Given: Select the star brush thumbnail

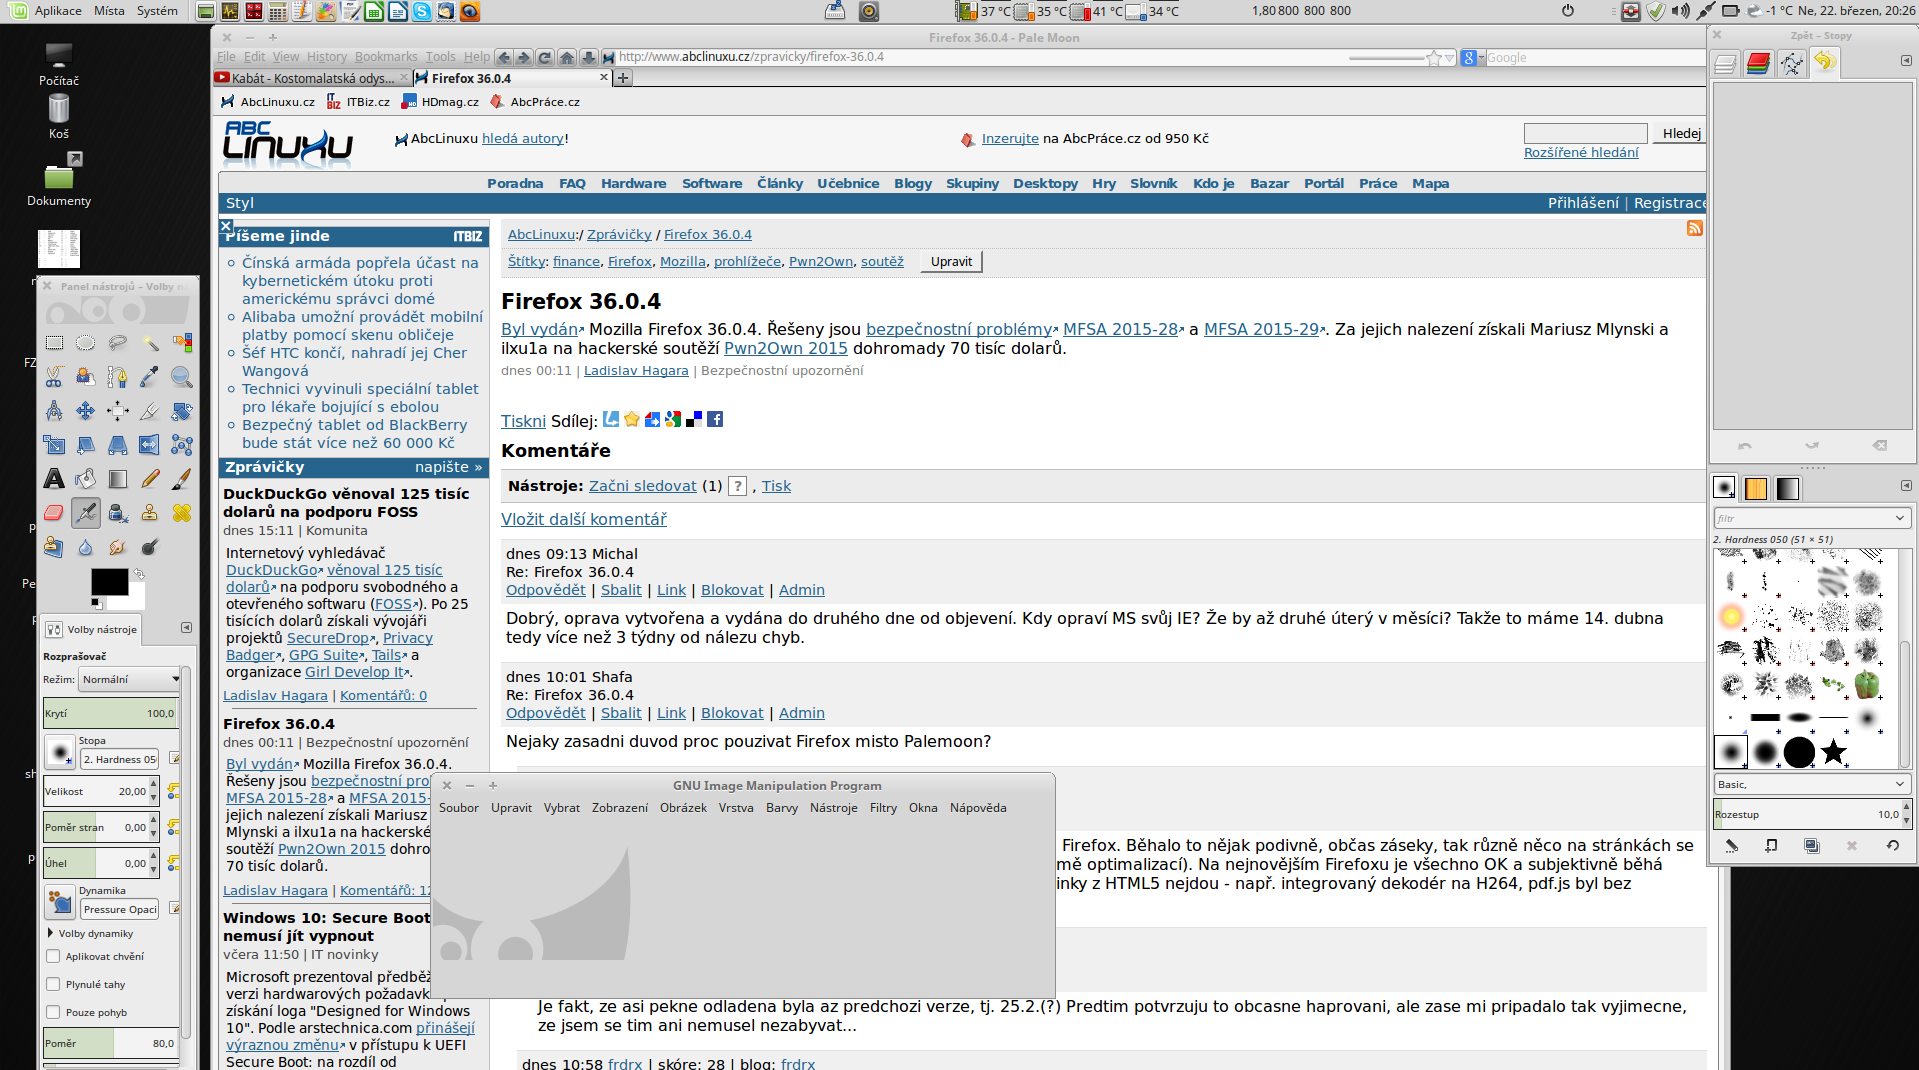Looking at the screenshot, I should 1833,752.
